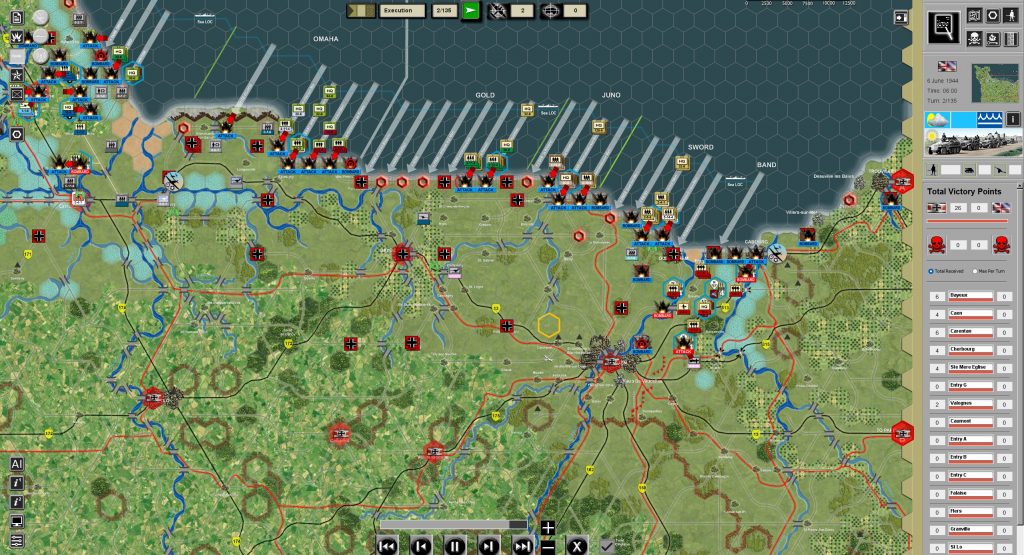Pause the turn replay playback

tap(454, 546)
